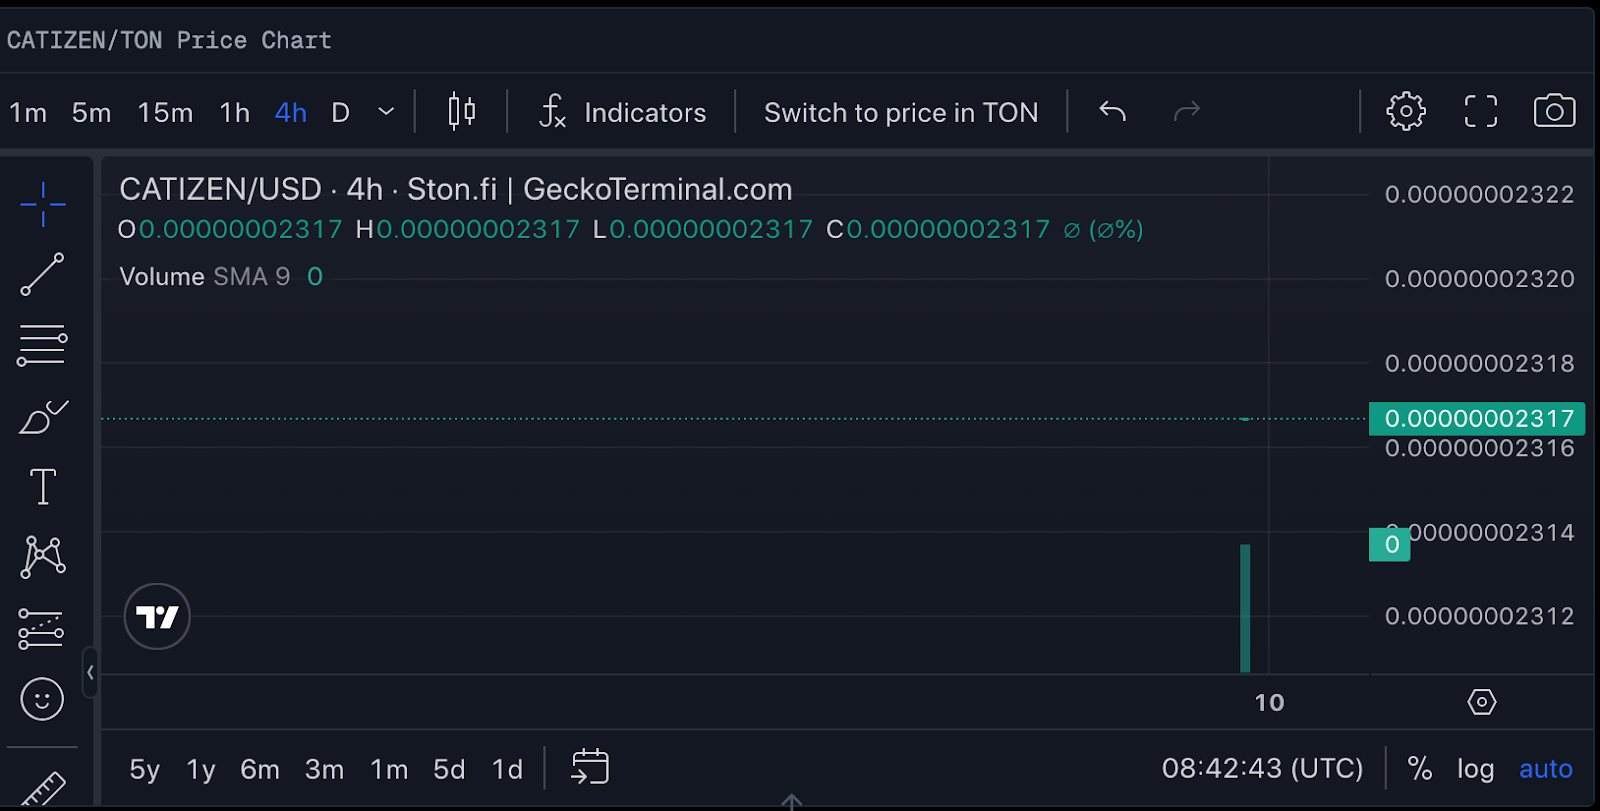Open the candle chart style selector

click(461, 111)
